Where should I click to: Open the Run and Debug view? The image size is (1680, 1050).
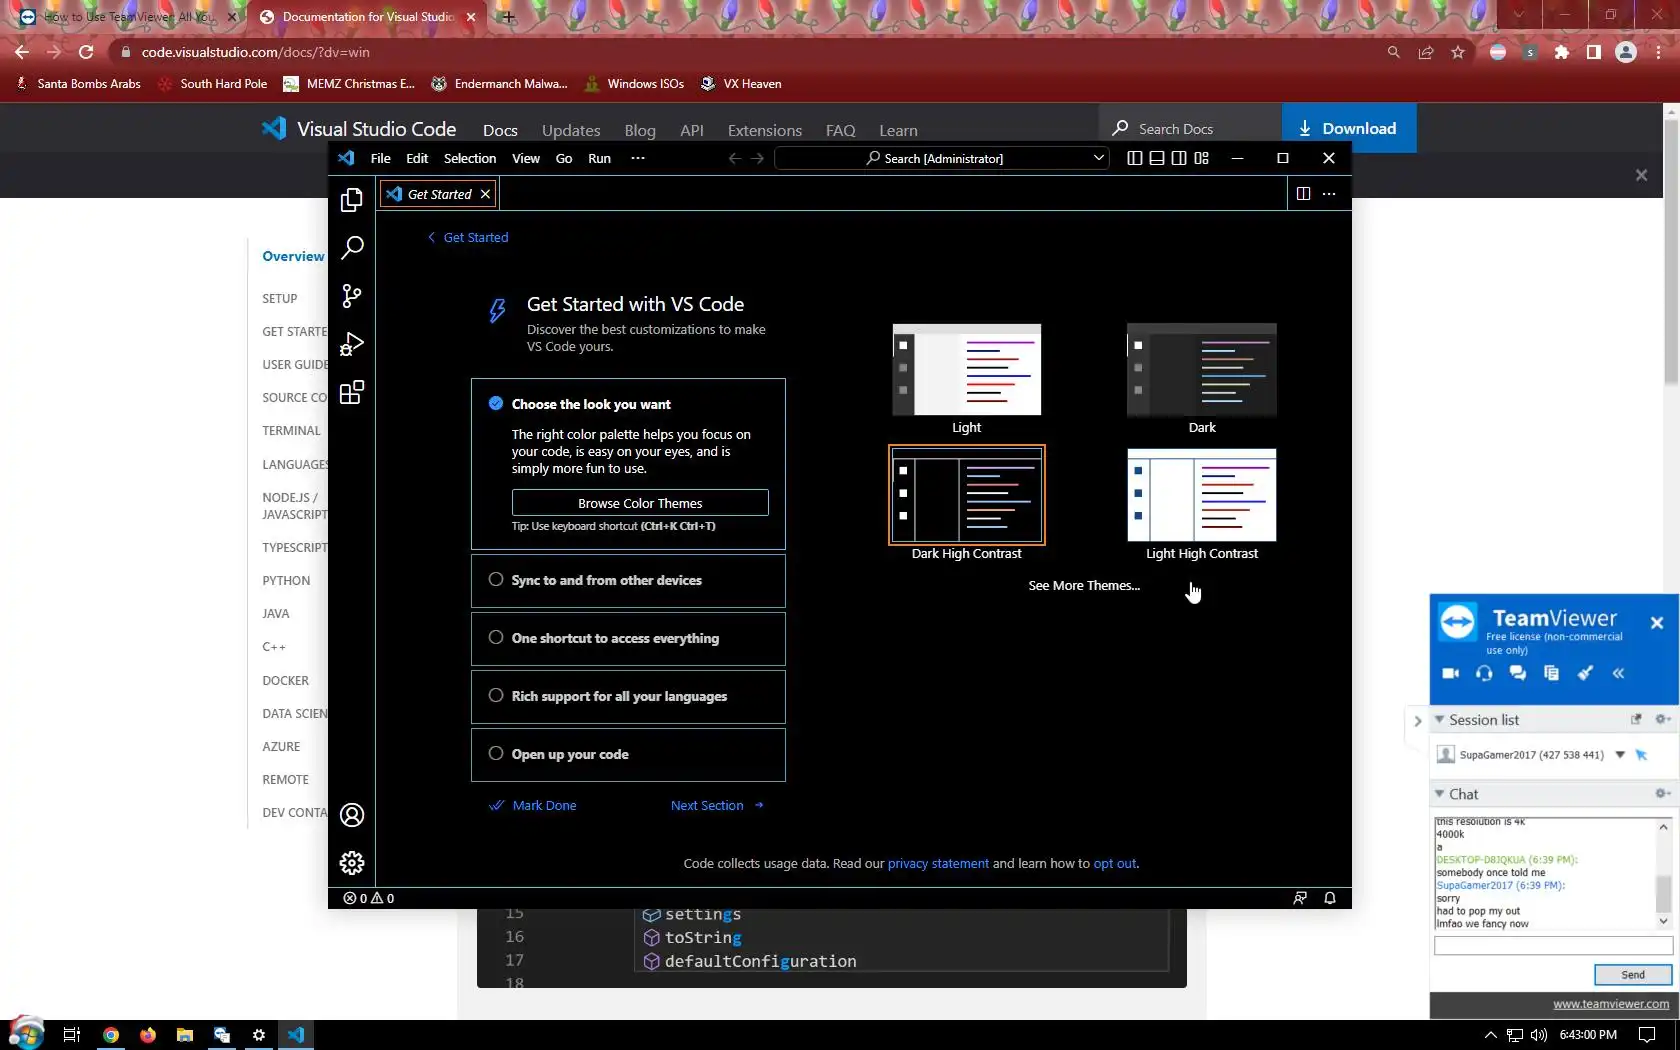pos(352,344)
